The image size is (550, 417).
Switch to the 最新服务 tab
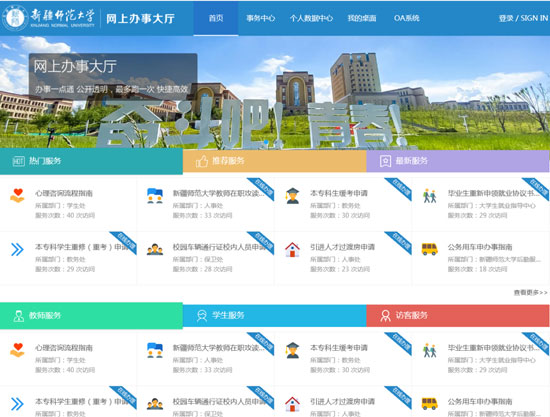click(x=458, y=161)
